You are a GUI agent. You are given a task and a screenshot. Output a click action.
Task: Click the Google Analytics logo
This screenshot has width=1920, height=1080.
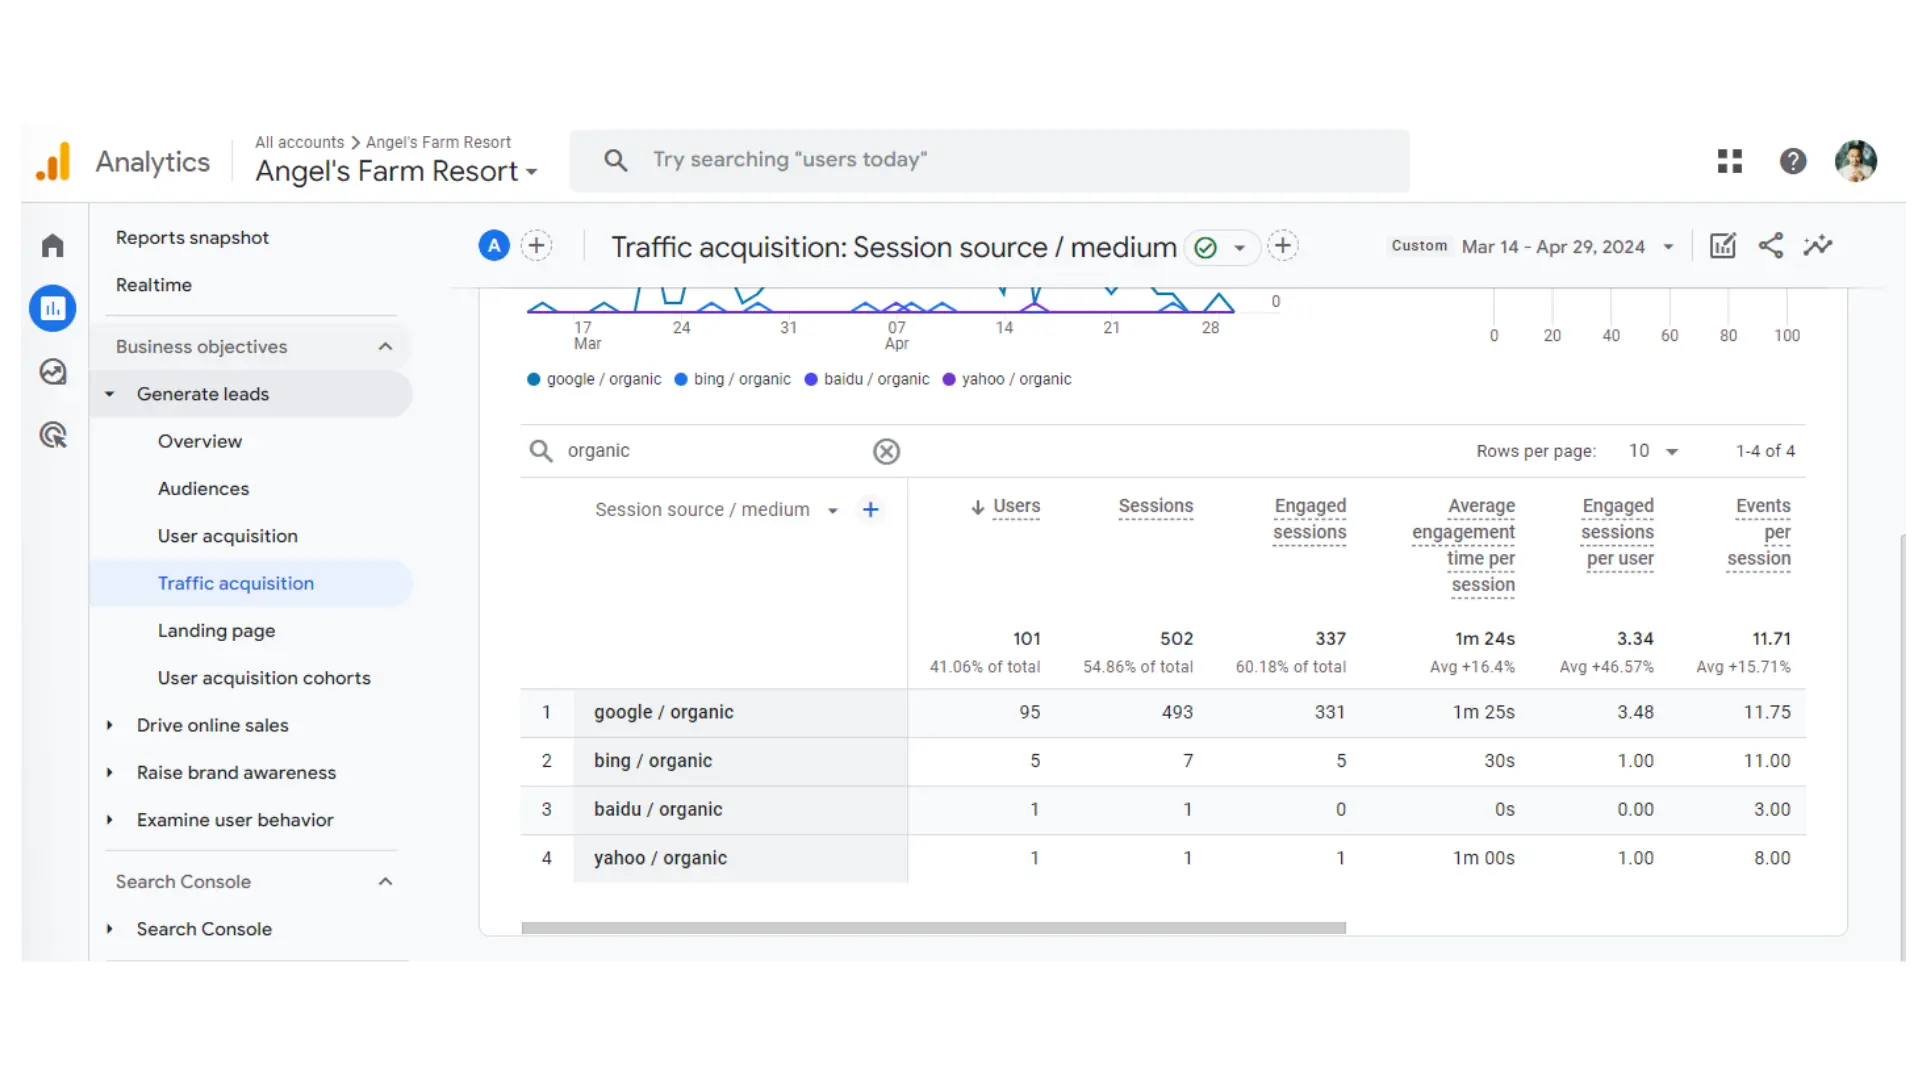coord(53,162)
